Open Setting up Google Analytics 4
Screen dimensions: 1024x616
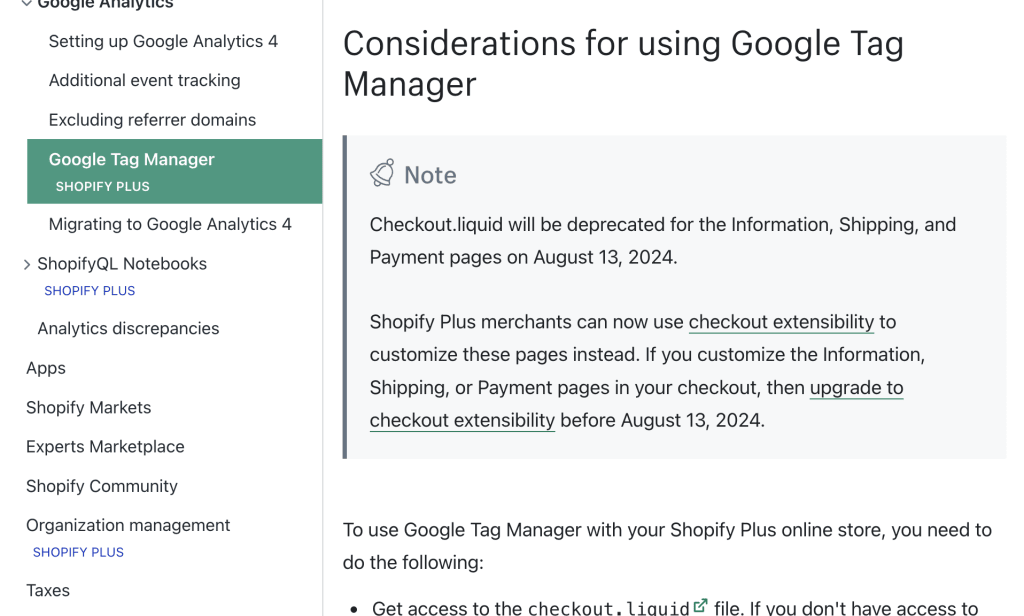tap(163, 41)
